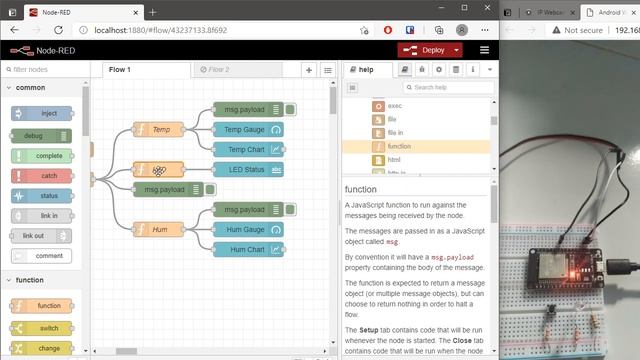Viewport: 640px width, 360px height.
Task: Select the status node in palette
Action: tap(42, 196)
